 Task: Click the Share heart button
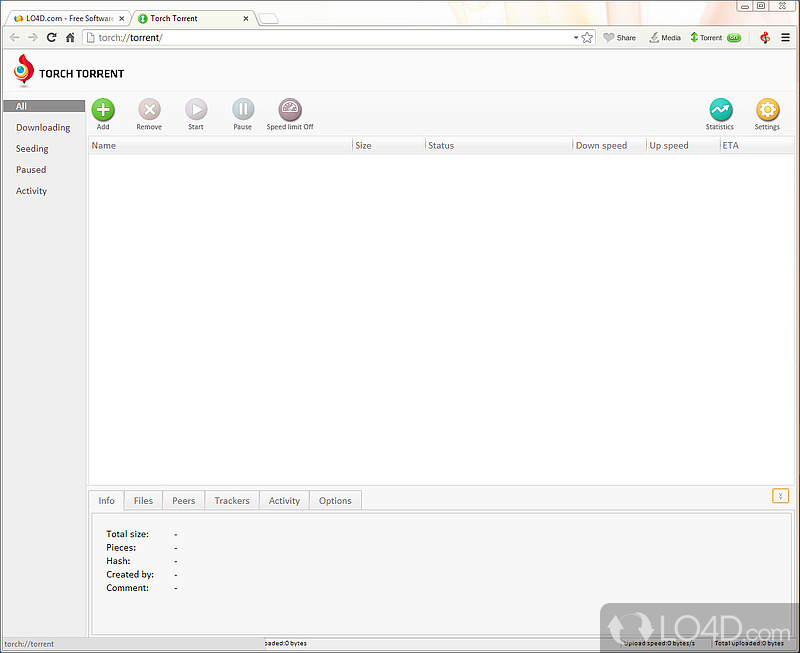(619, 38)
